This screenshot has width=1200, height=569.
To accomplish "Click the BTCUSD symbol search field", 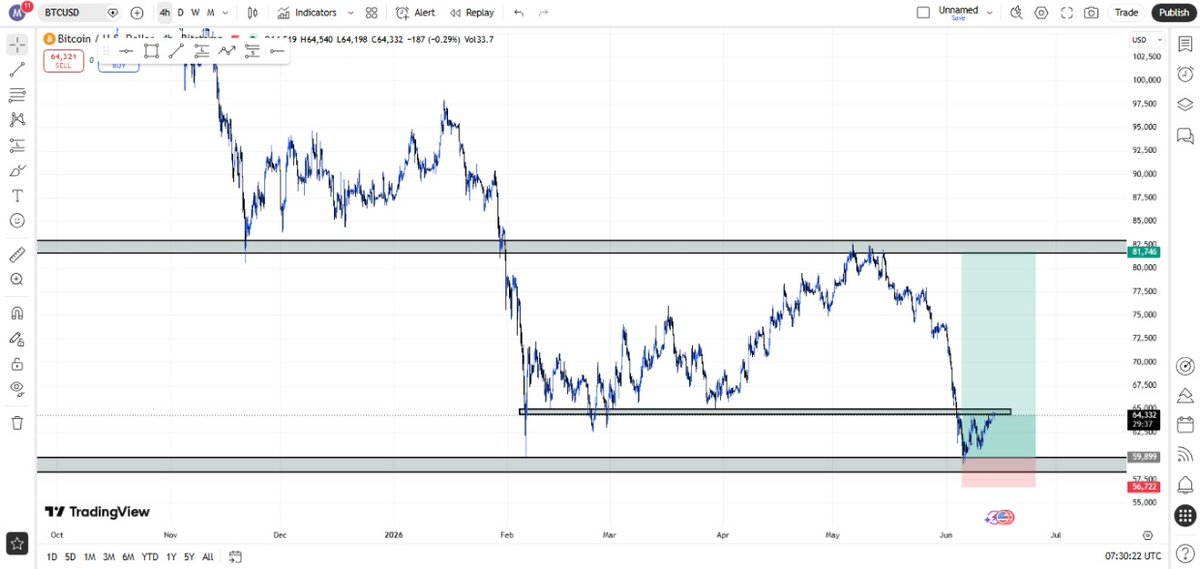I will 80,13.
